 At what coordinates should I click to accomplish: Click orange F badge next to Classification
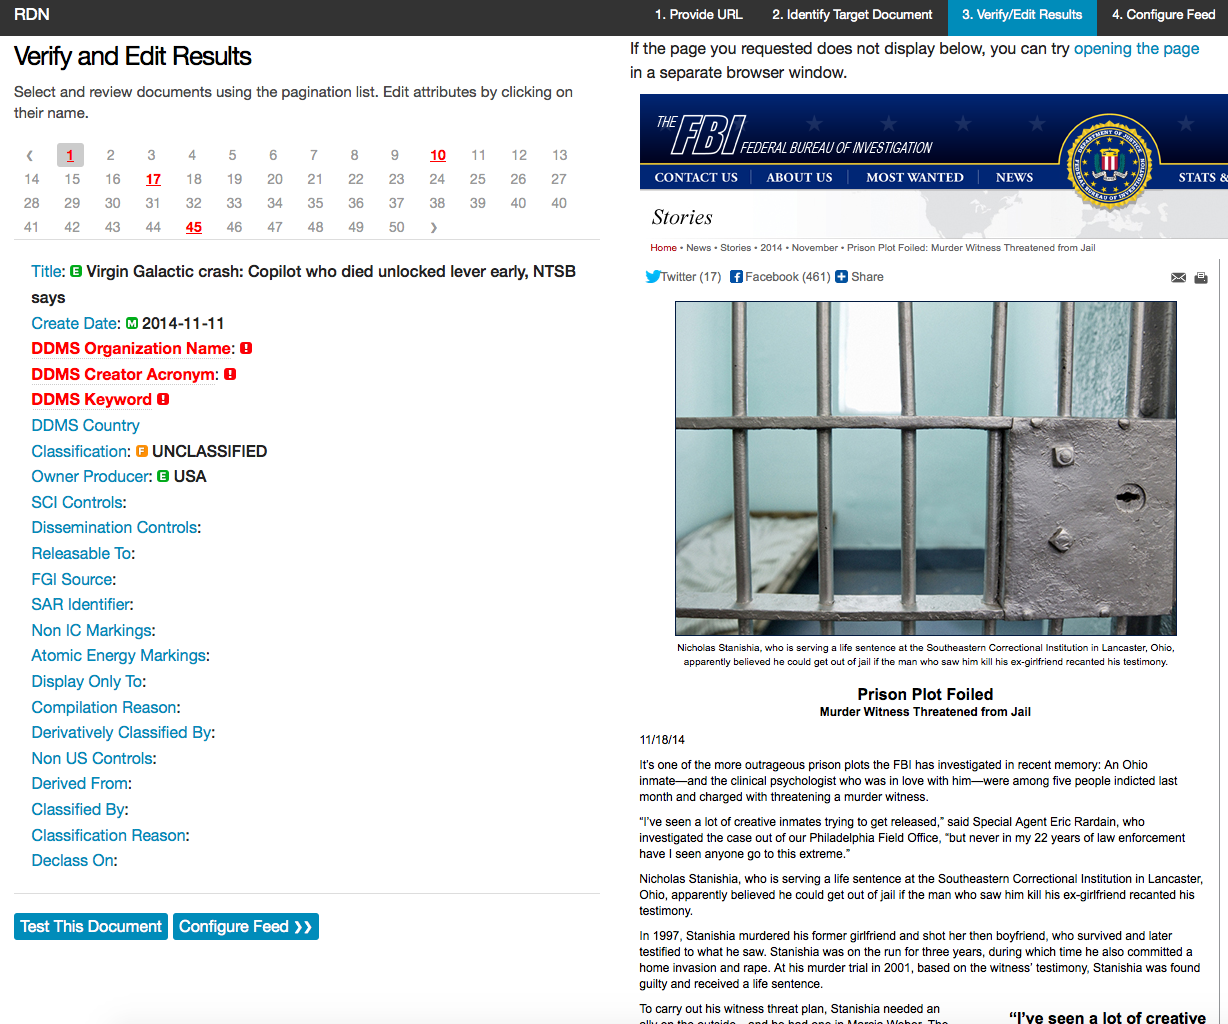tap(142, 451)
